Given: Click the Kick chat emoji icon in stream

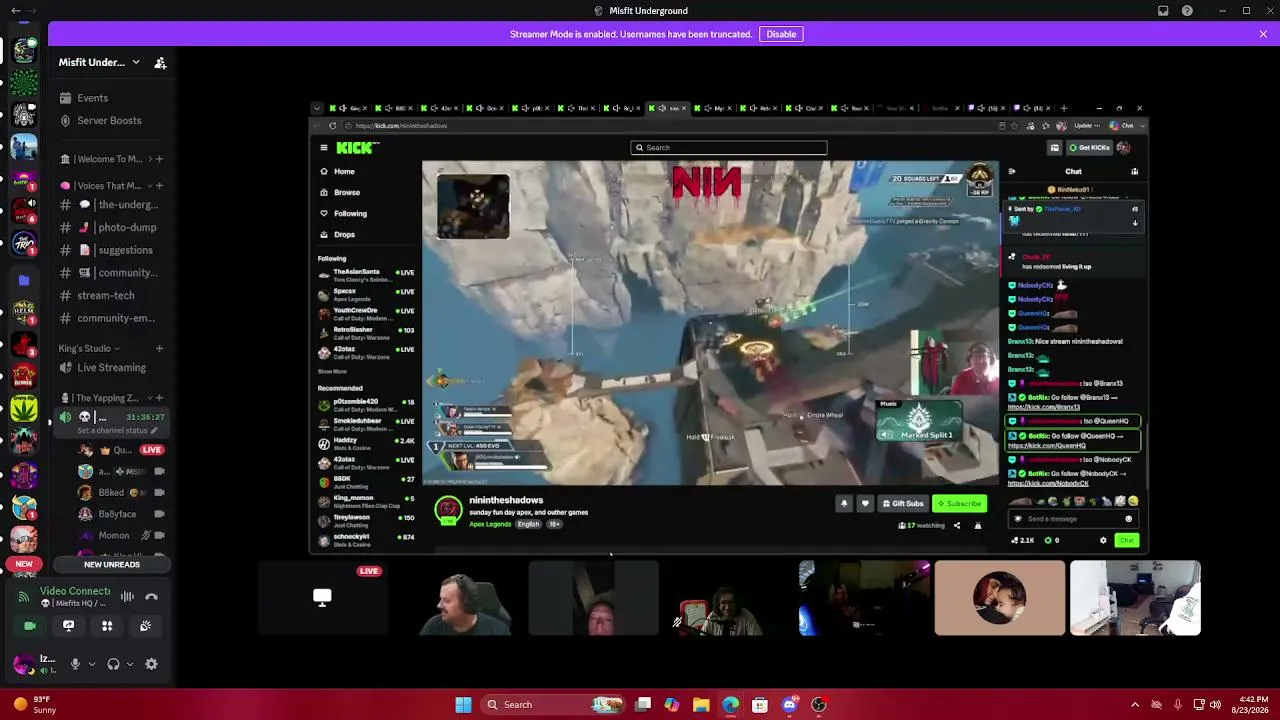Looking at the screenshot, I should (x=1129, y=519).
